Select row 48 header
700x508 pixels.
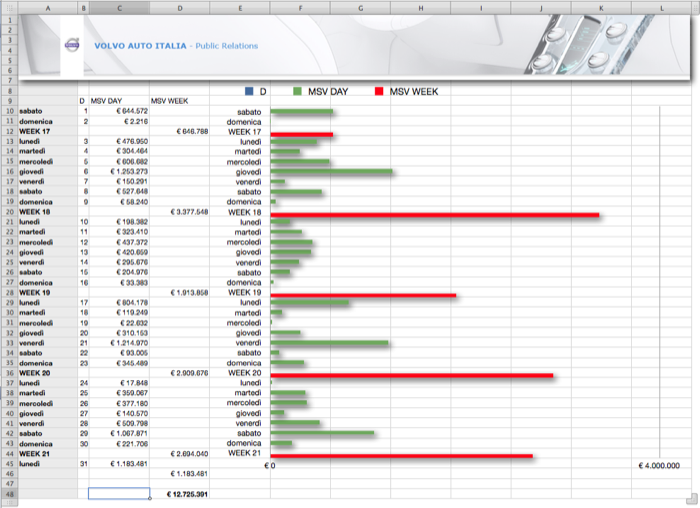coord(8,494)
